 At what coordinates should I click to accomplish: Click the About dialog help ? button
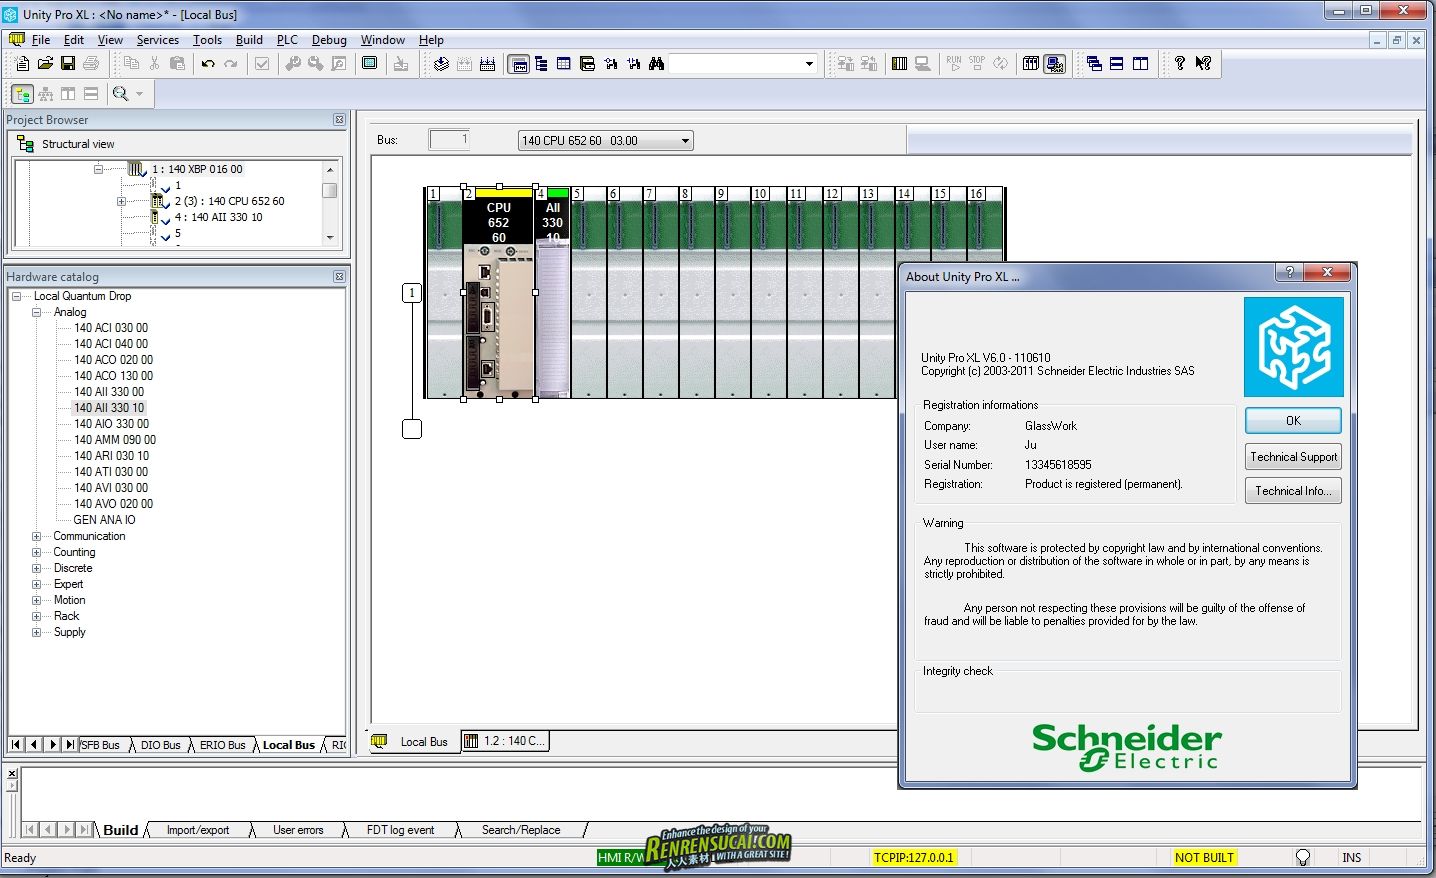tap(1289, 272)
